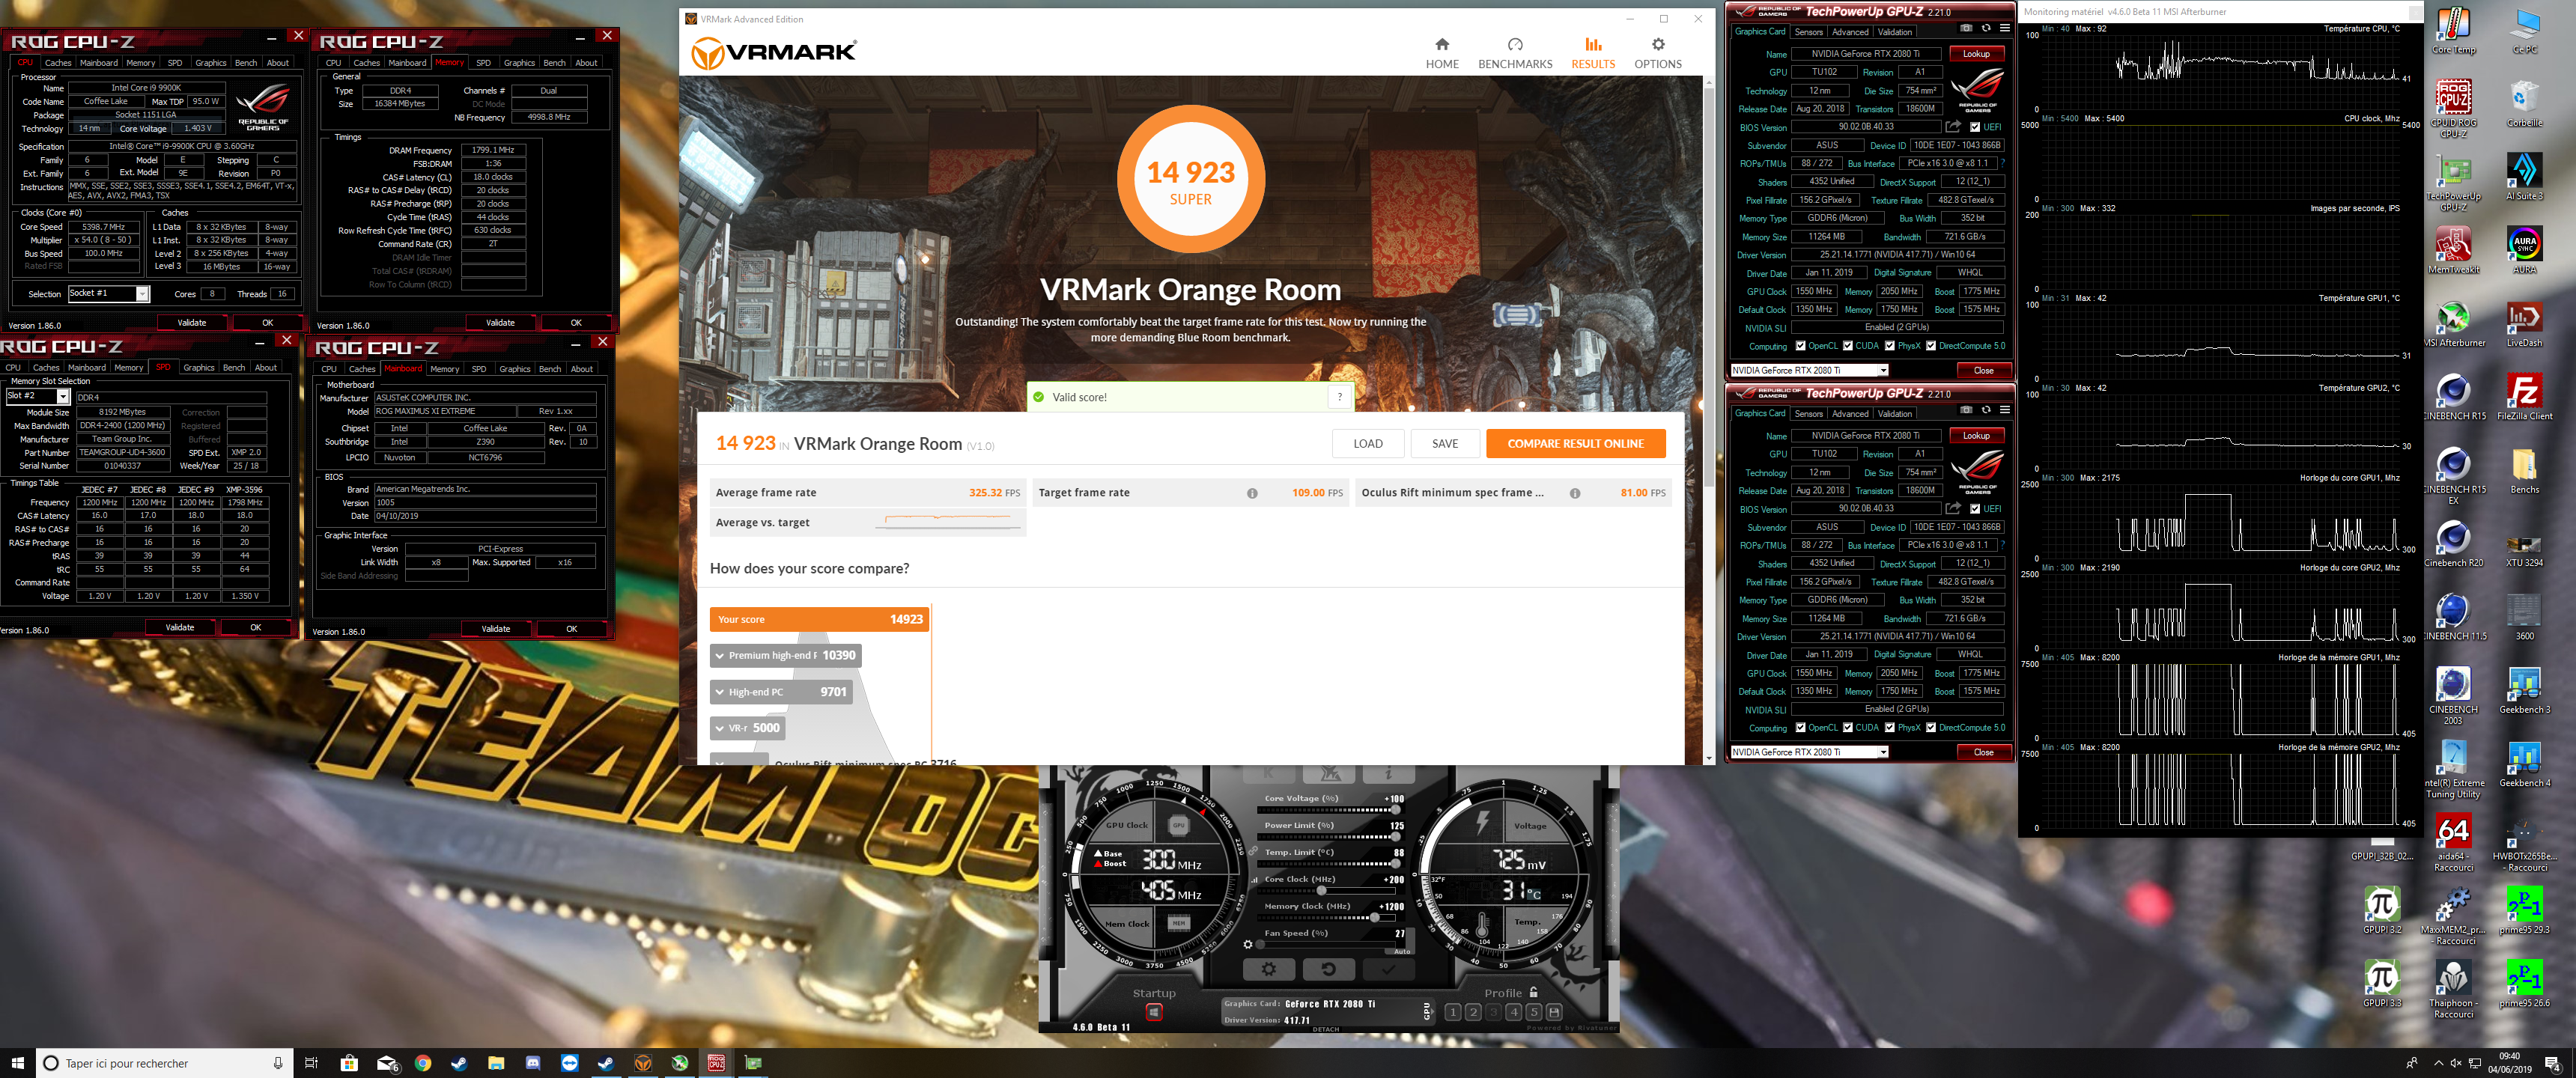Show Target frame rate info icon
The width and height of the screenshot is (2576, 1078).
coord(1252,493)
